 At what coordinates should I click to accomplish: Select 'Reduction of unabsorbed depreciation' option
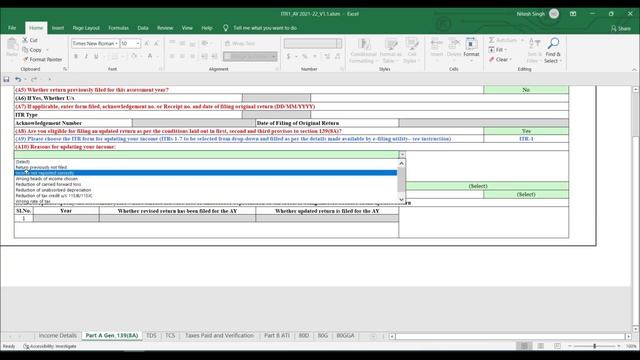tap(206, 190)
